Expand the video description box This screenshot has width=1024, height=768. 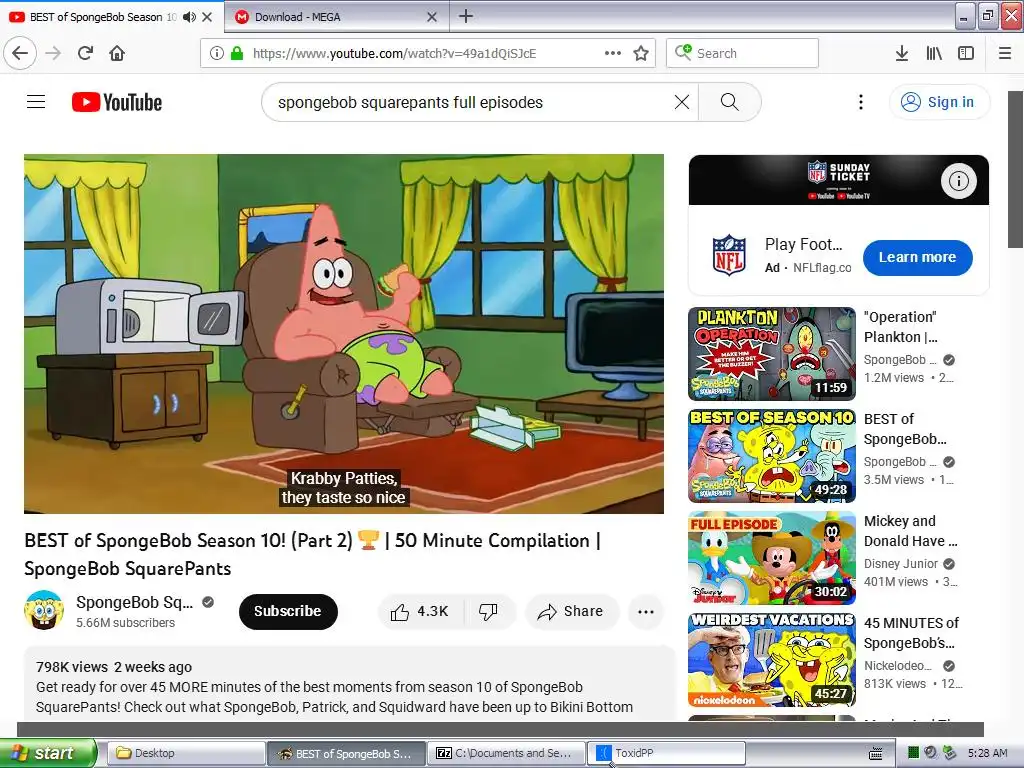349,686
